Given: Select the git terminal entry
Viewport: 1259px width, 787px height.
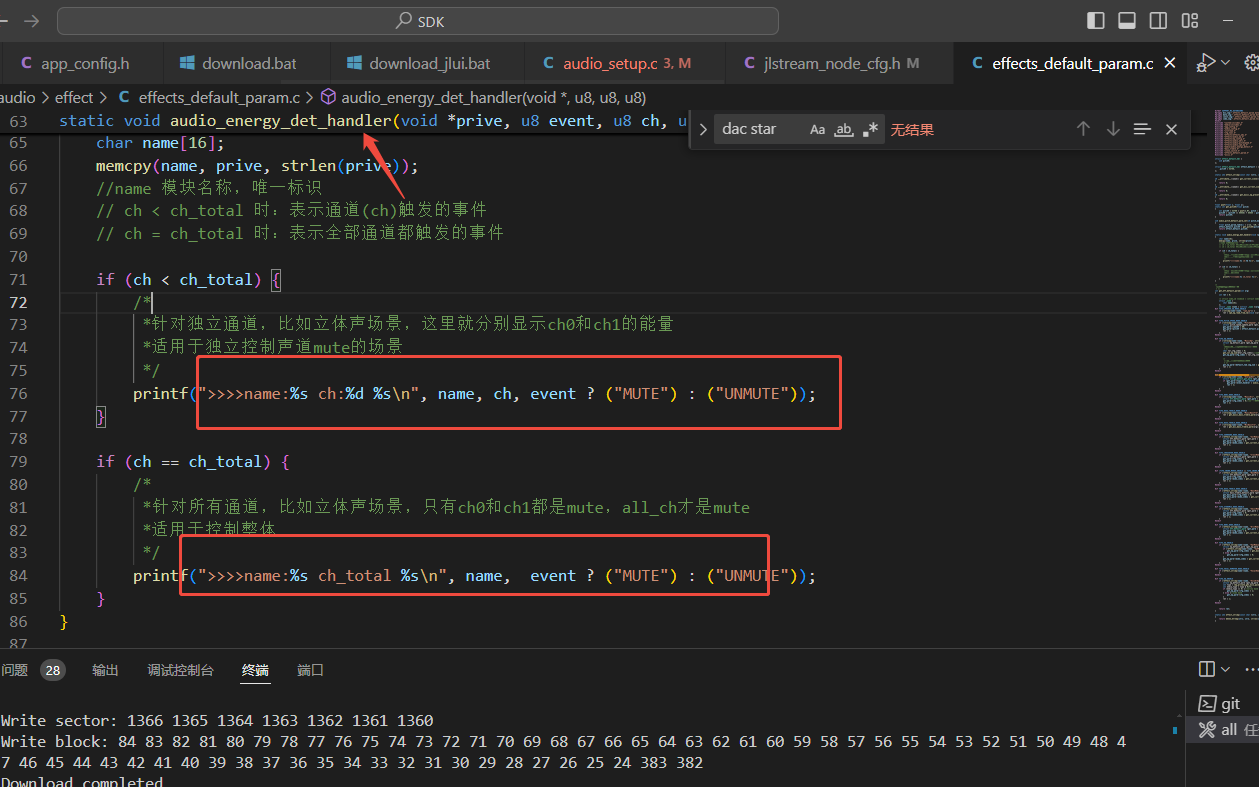Looking at the screenshot, I should (1222, 704).
